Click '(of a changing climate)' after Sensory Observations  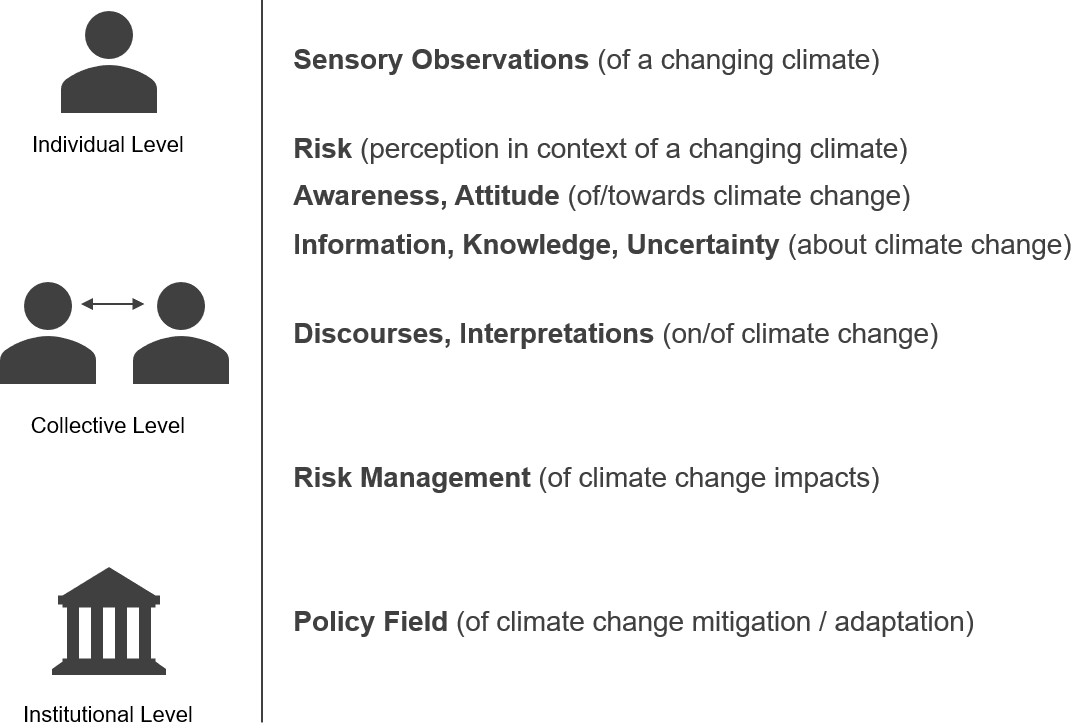739,60
